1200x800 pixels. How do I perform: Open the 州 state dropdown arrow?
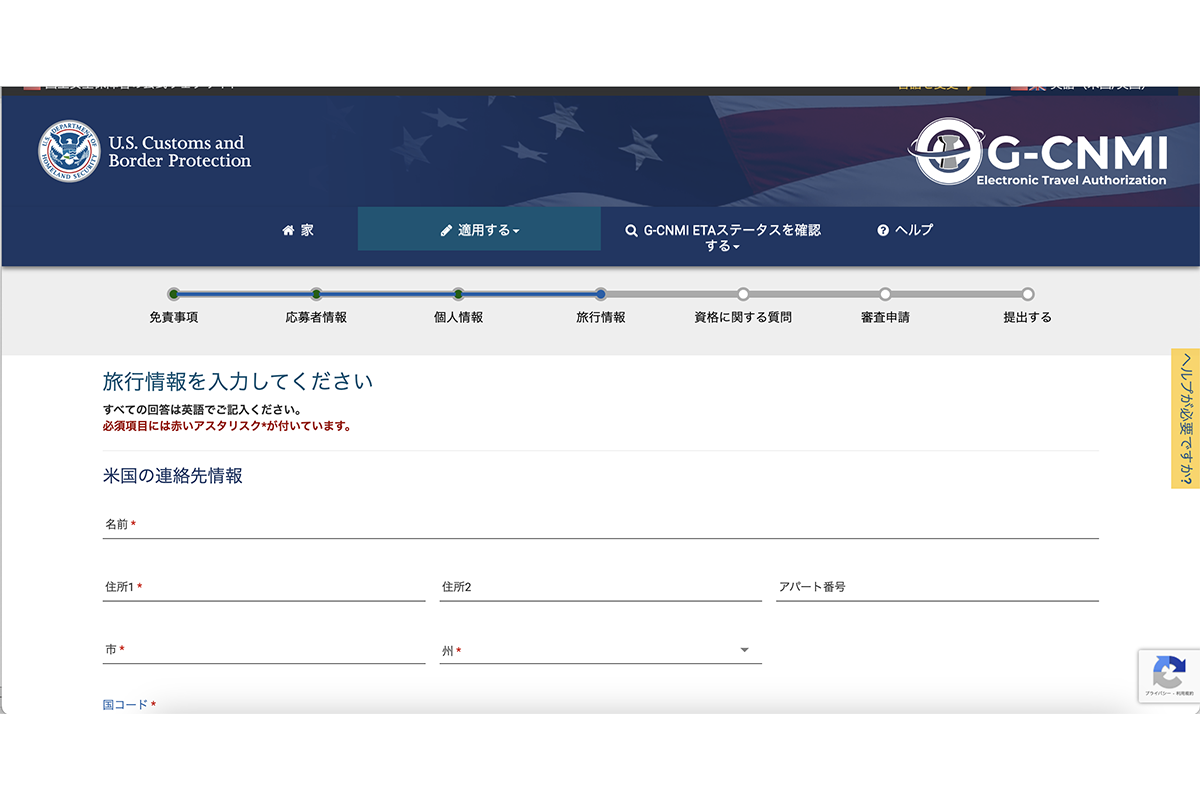(x=744, y=651)
